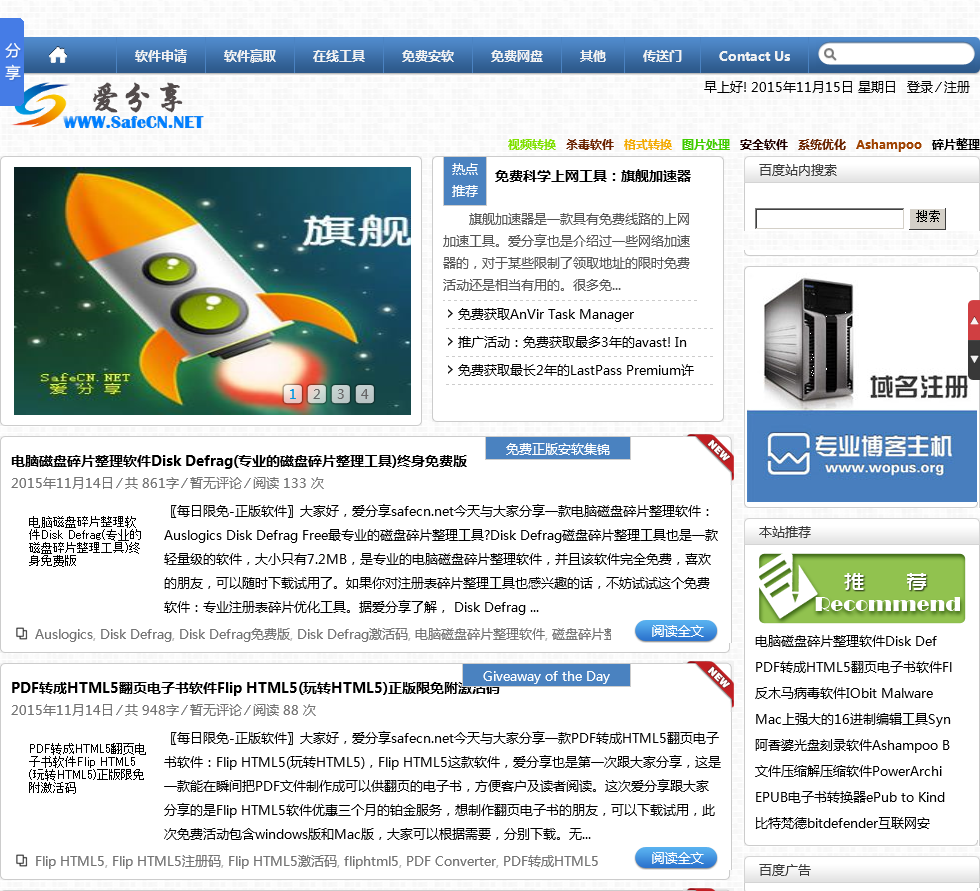Open the 碎片整理 category link
Screen dimensions: 980x891
(956, 144)
